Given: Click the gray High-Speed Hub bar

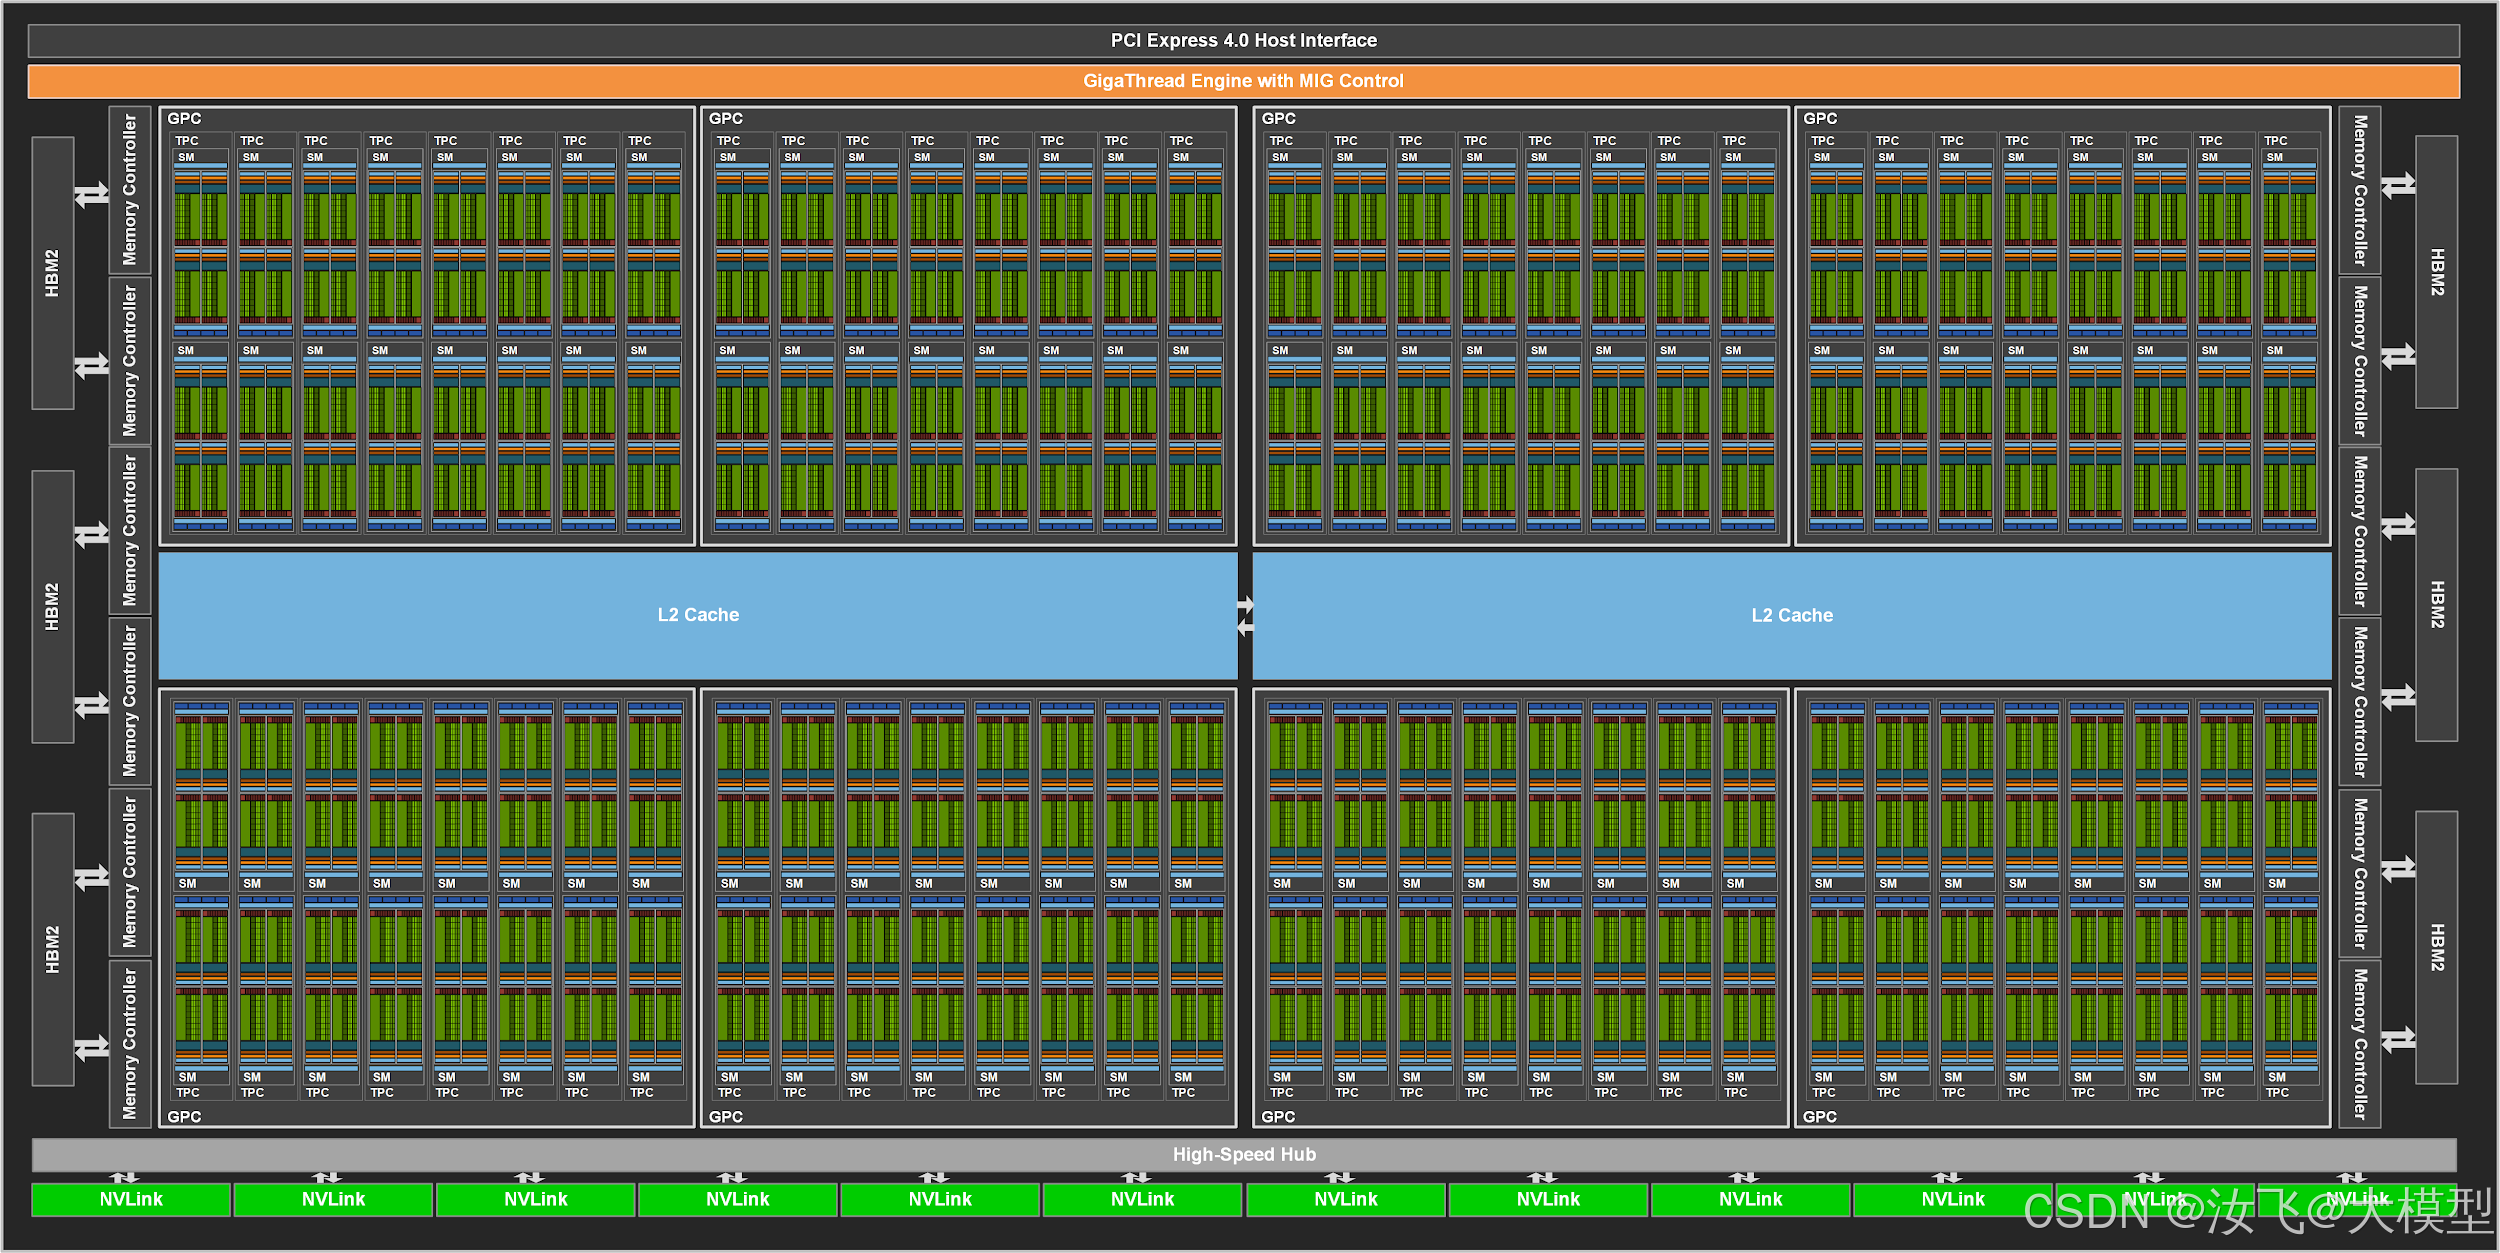Looking at the screenshot, I should pyautogui.click(x=1243, y=1155).
